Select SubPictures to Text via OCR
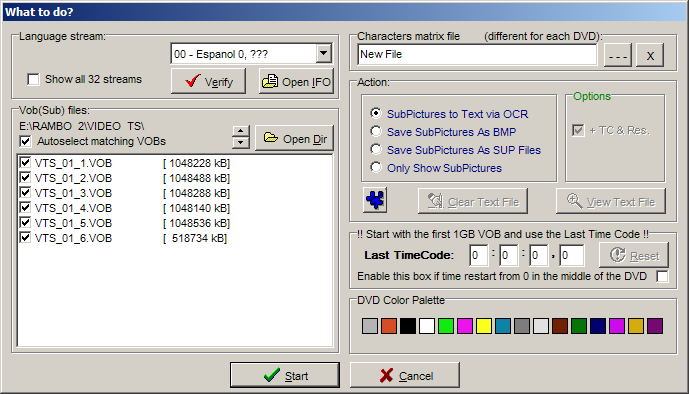This screenshot has height=394, width=689. tap(376, 113)
